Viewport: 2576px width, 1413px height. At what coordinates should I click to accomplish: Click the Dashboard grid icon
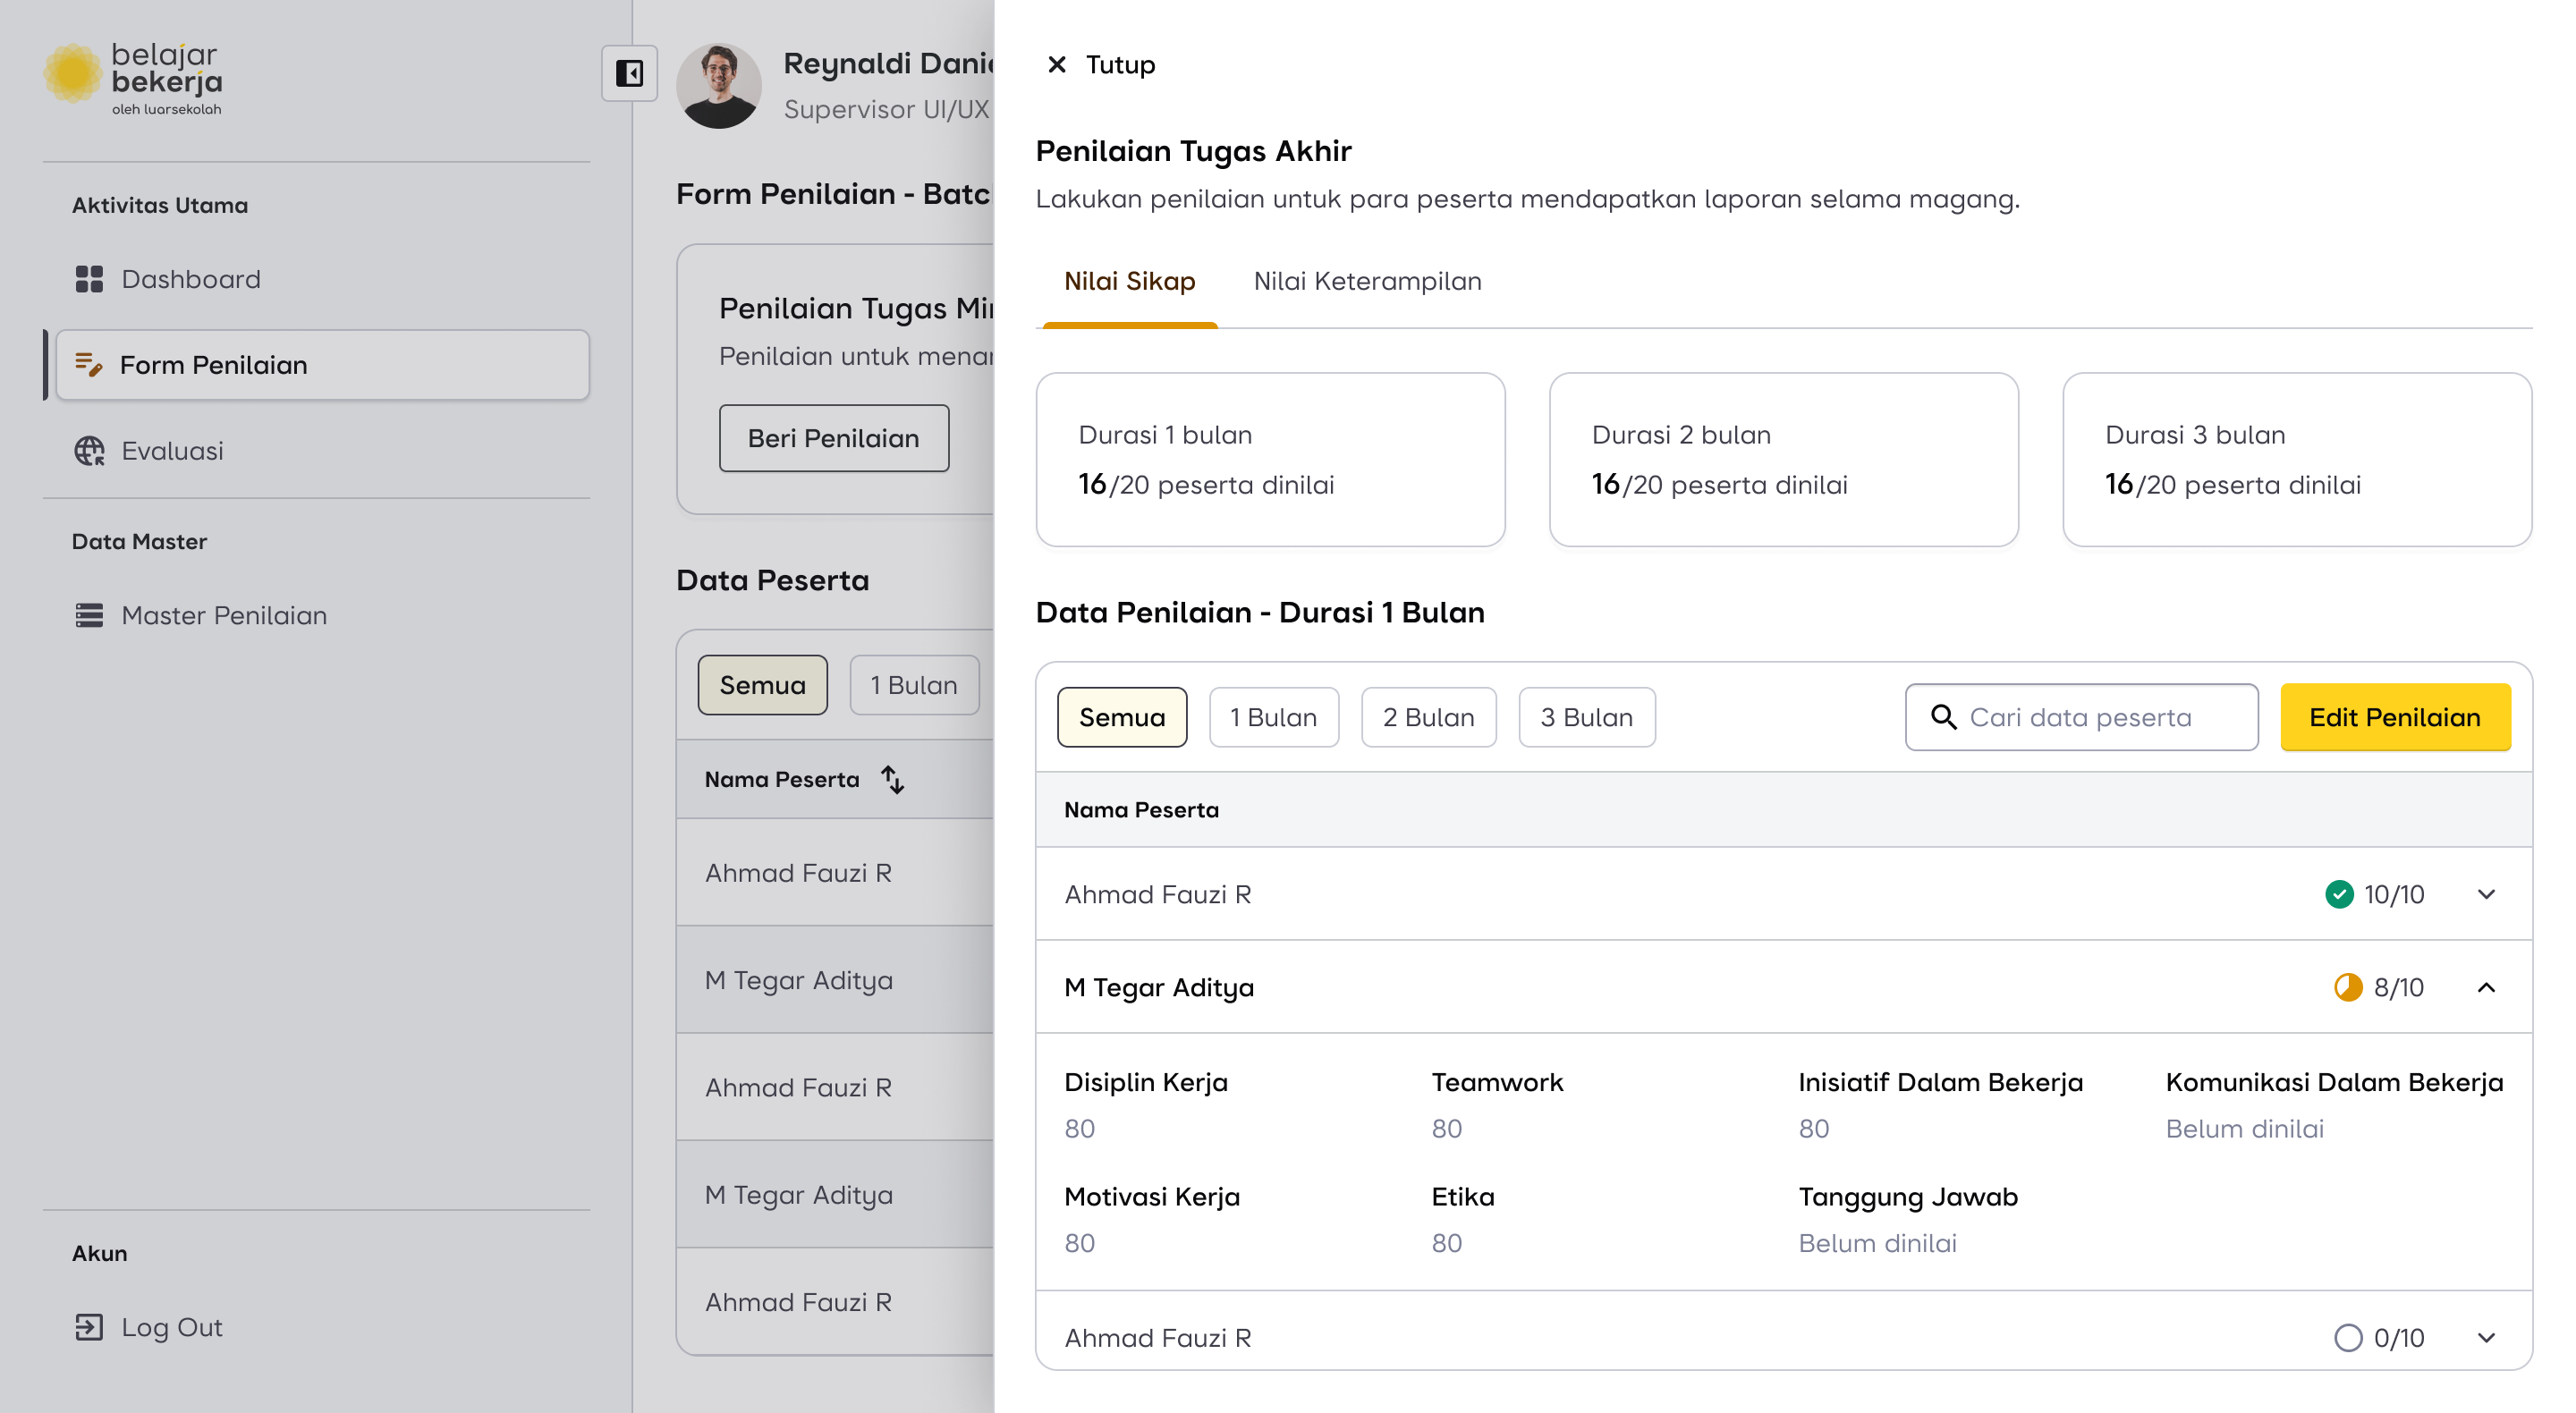coord(89,279)
